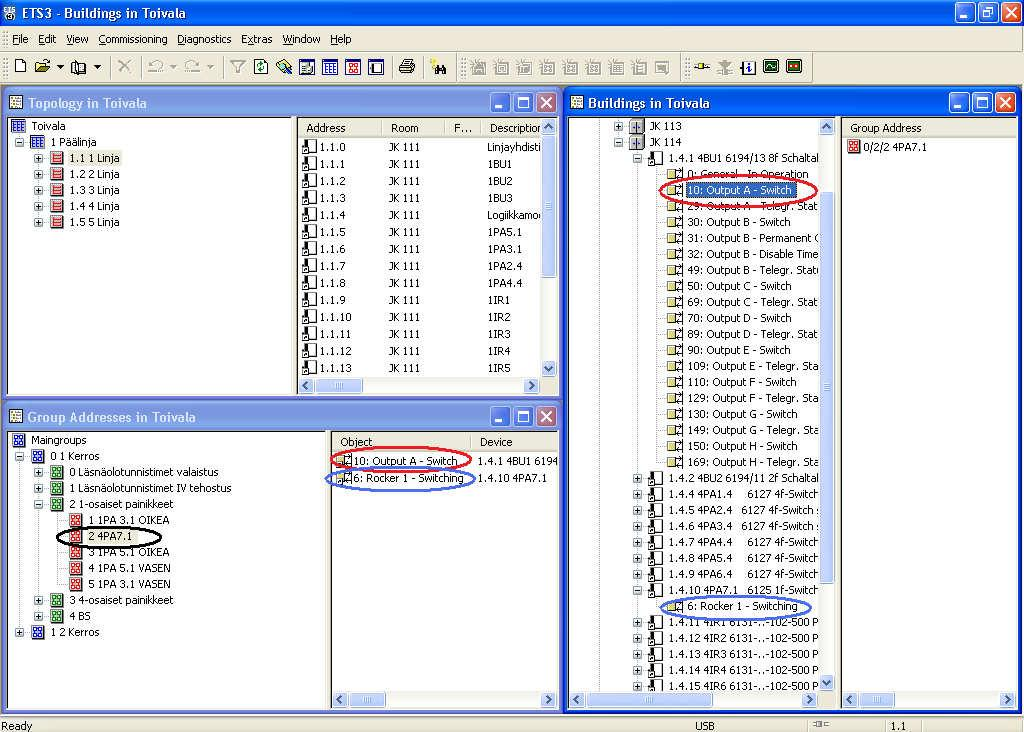
Task: Click the project book icon in toolbar
Action: click(78, 67)
